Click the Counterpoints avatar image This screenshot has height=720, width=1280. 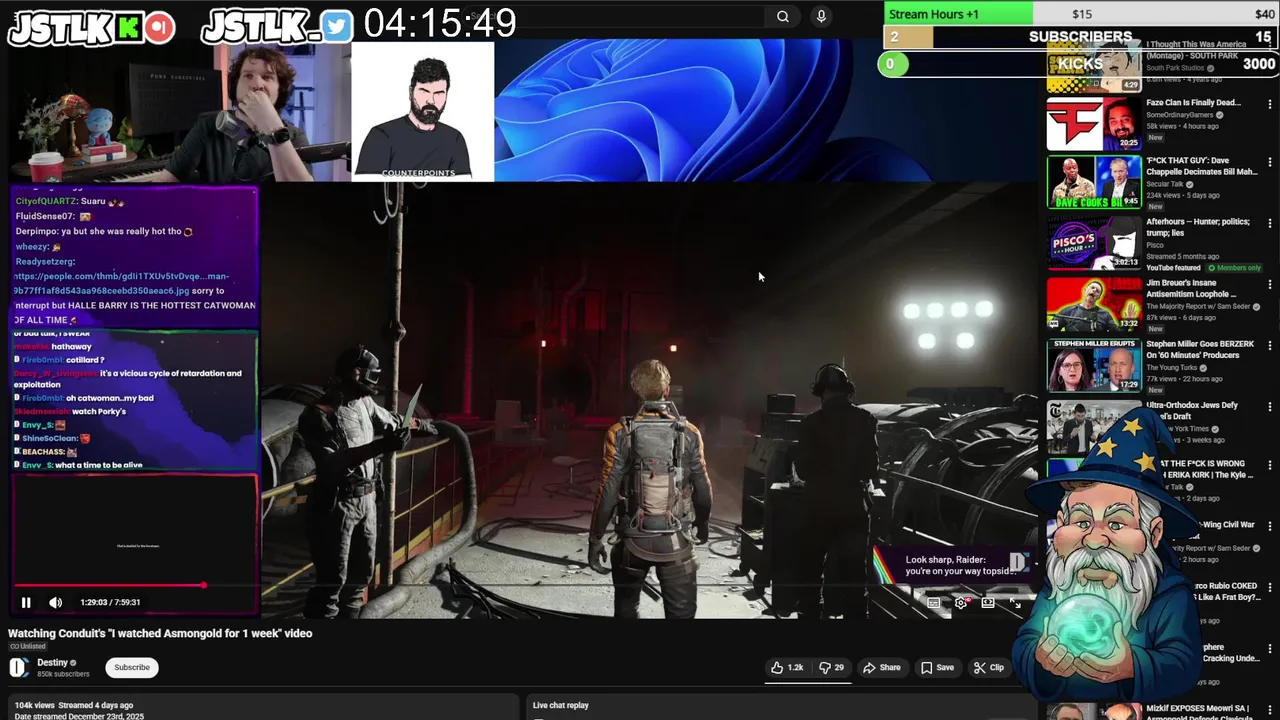[423, 111]
